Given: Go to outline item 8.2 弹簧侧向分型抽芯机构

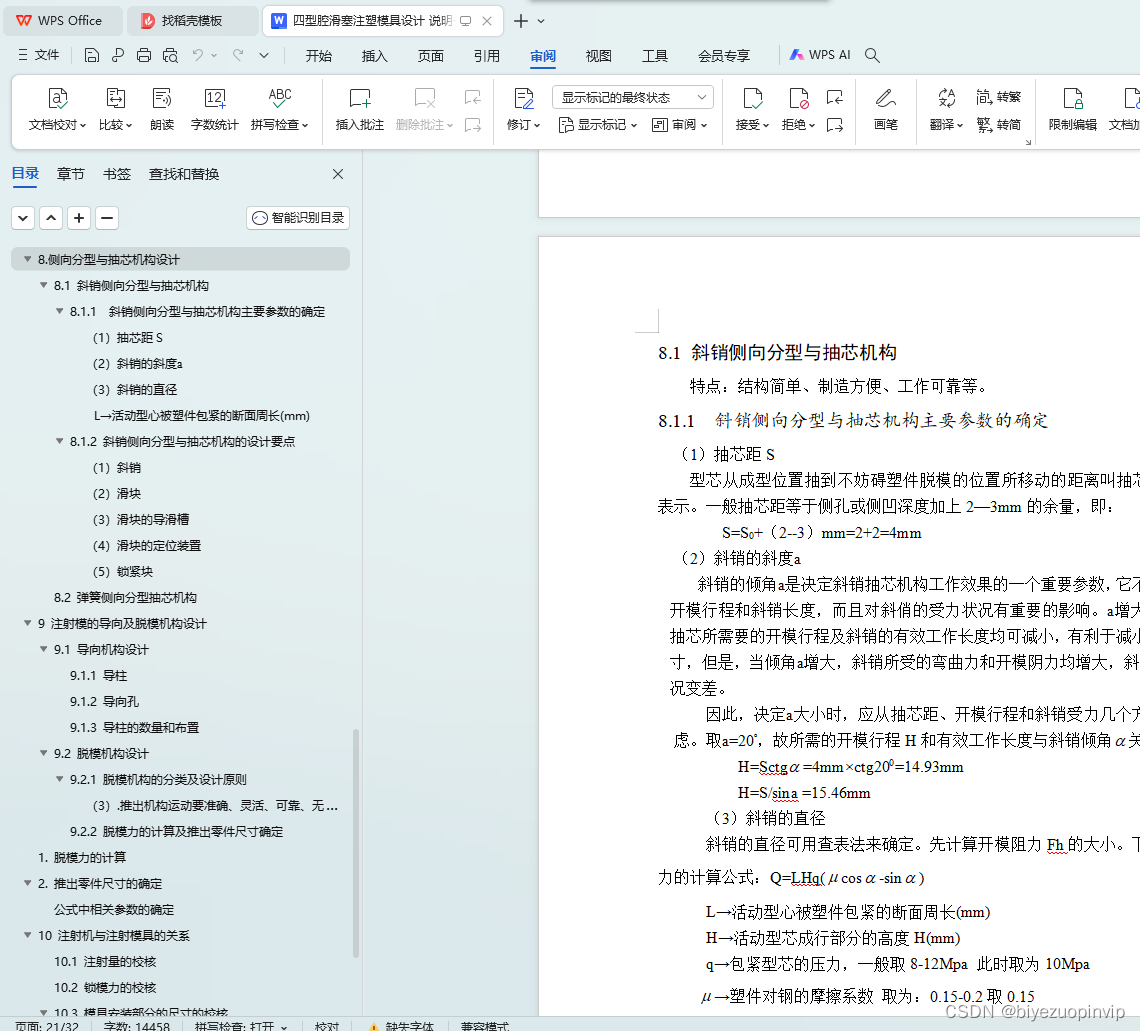Looking at the screenshot, I should [x=125, y=597].
